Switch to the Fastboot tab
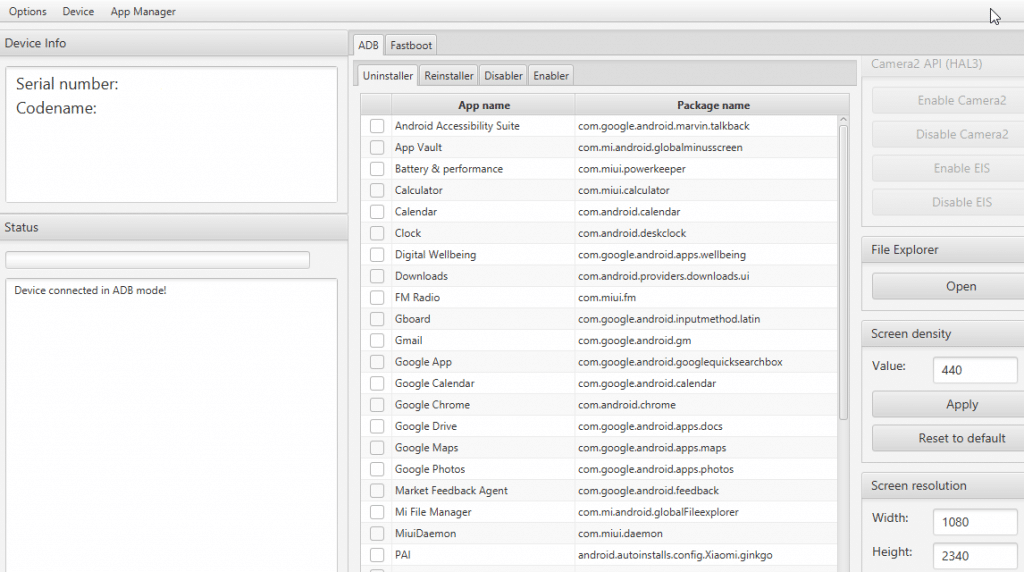Screen dimensions: 1024x572 [410, 45]
